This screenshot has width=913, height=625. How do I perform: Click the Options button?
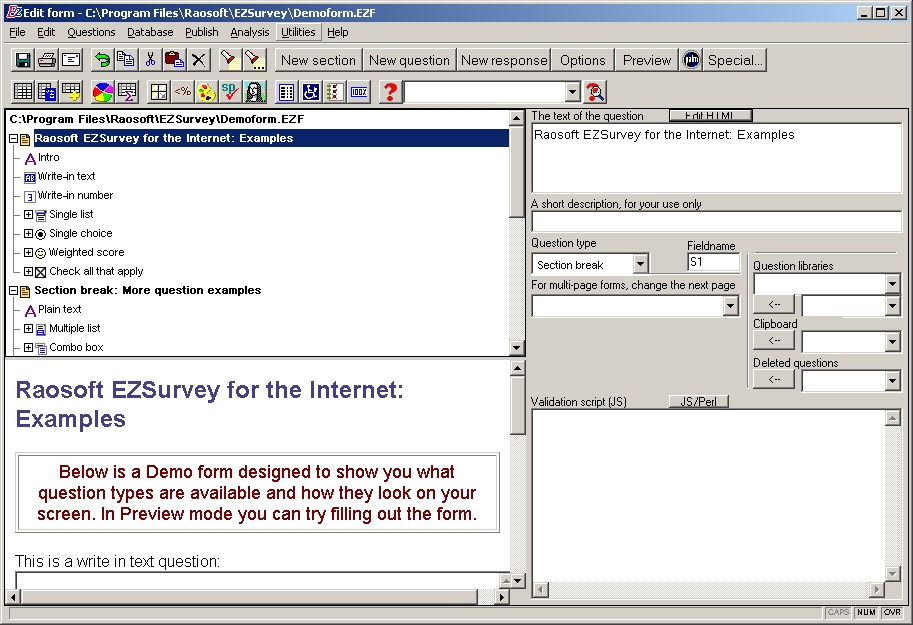pyautogui.click(x=582, y=60)
